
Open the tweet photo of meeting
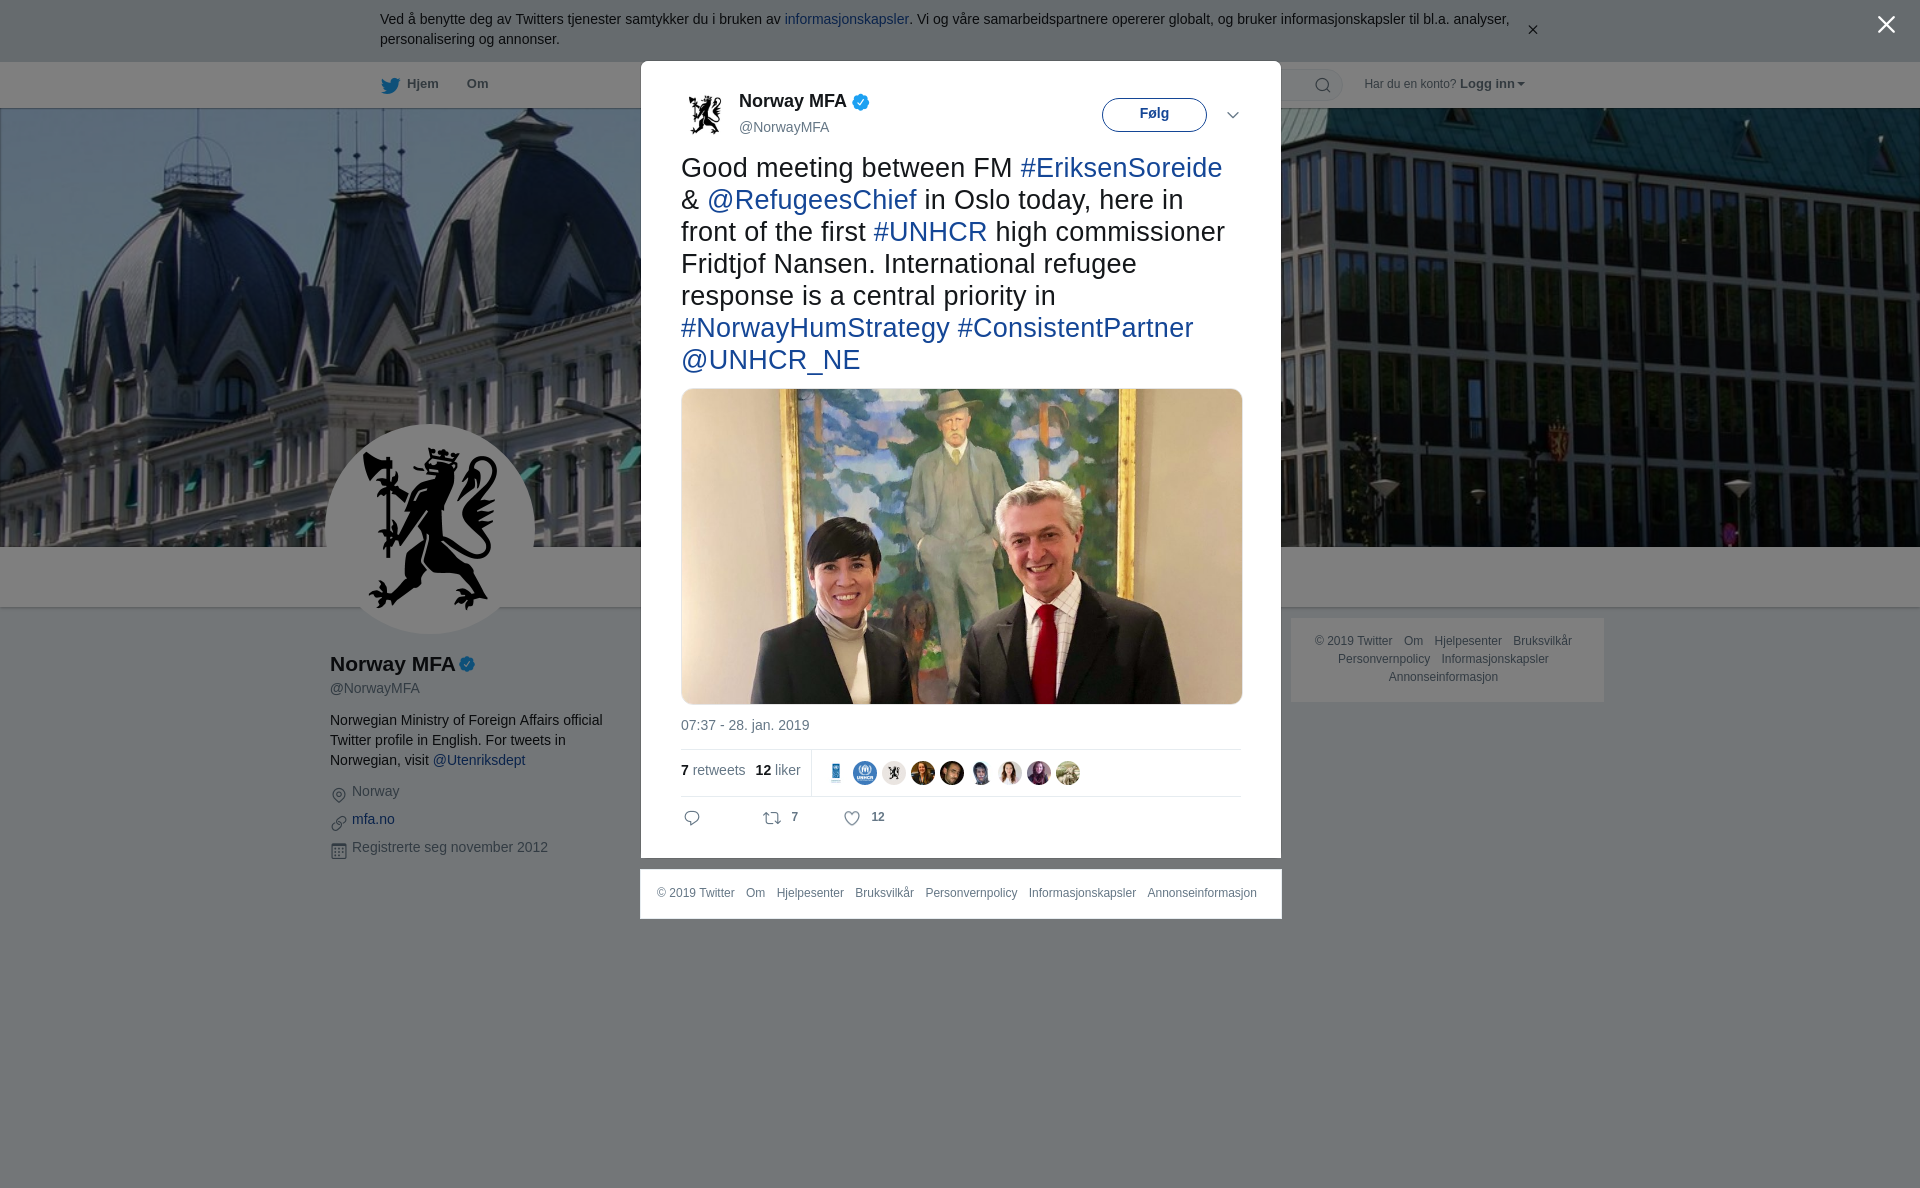[962, 546]
